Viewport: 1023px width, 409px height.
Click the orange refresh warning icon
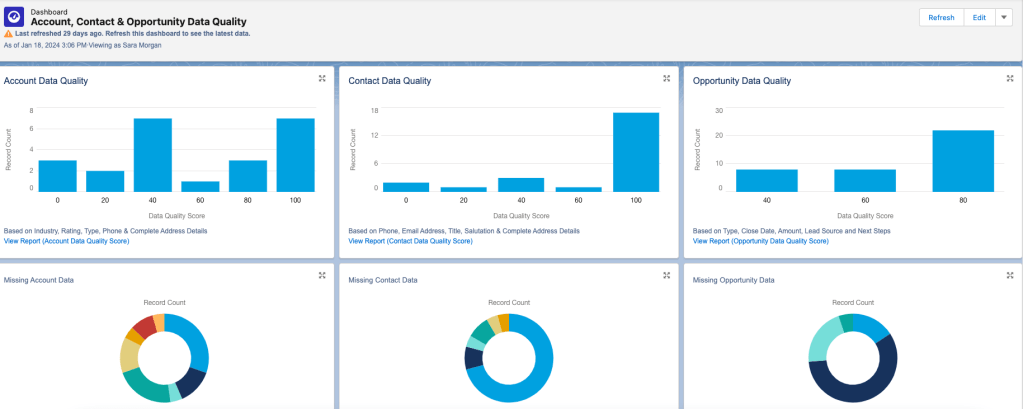[8, 33]
